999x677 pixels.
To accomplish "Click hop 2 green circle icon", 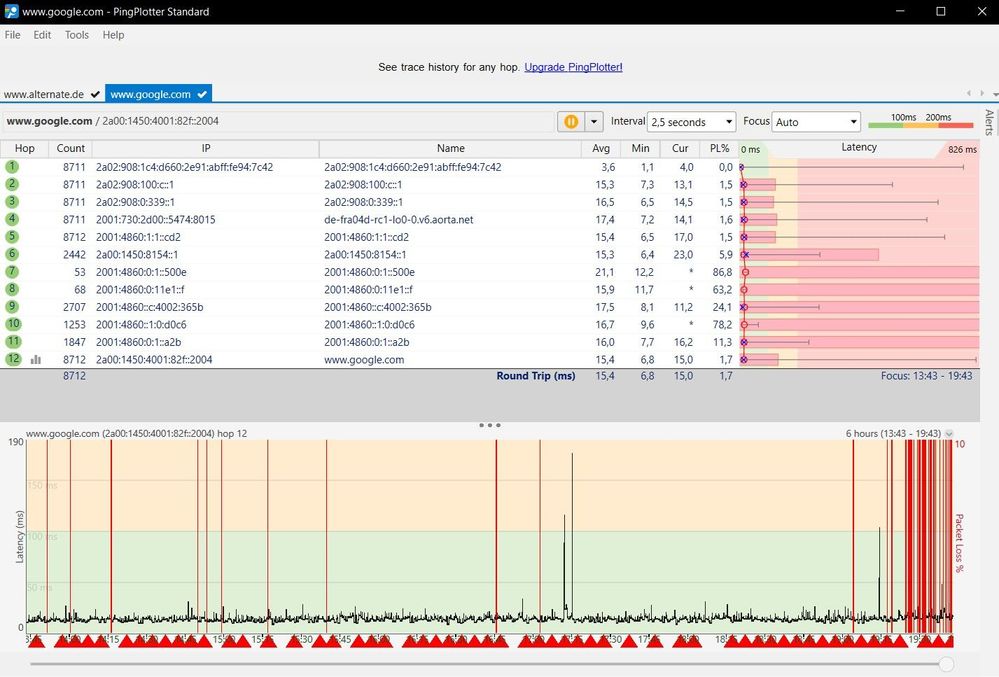I will pos(12,184).
